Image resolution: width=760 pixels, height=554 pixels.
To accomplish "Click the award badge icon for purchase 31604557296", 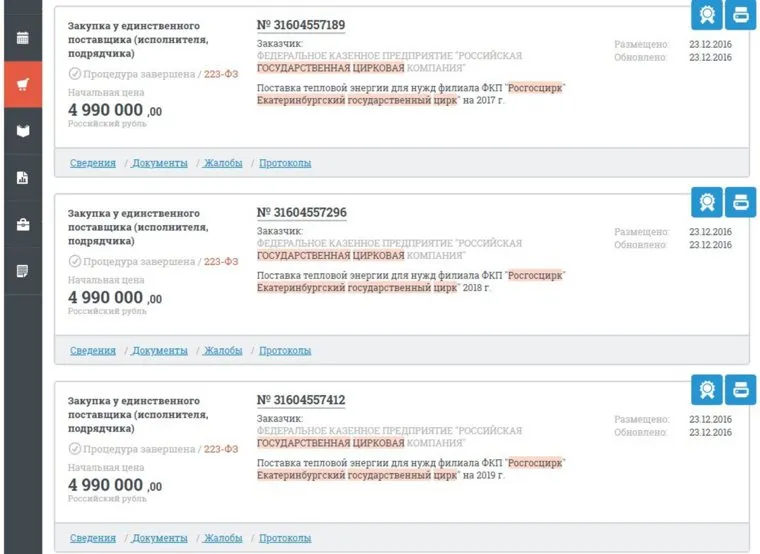I will 706,202.
